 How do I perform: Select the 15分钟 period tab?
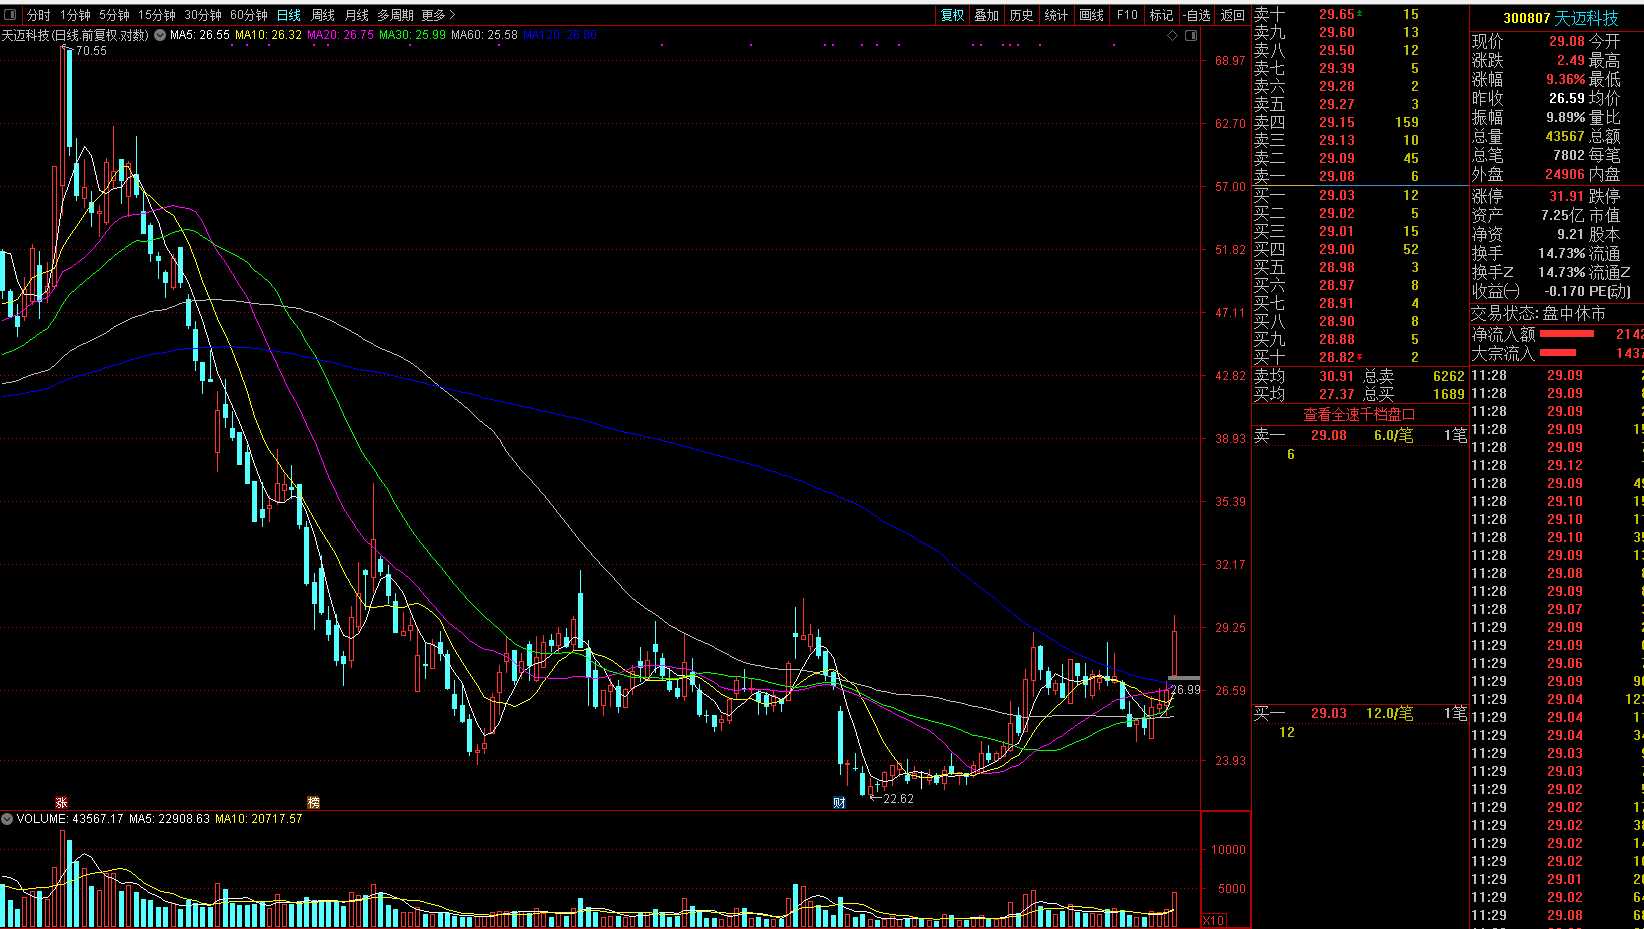pyautogui.click(x=156, y=15)
